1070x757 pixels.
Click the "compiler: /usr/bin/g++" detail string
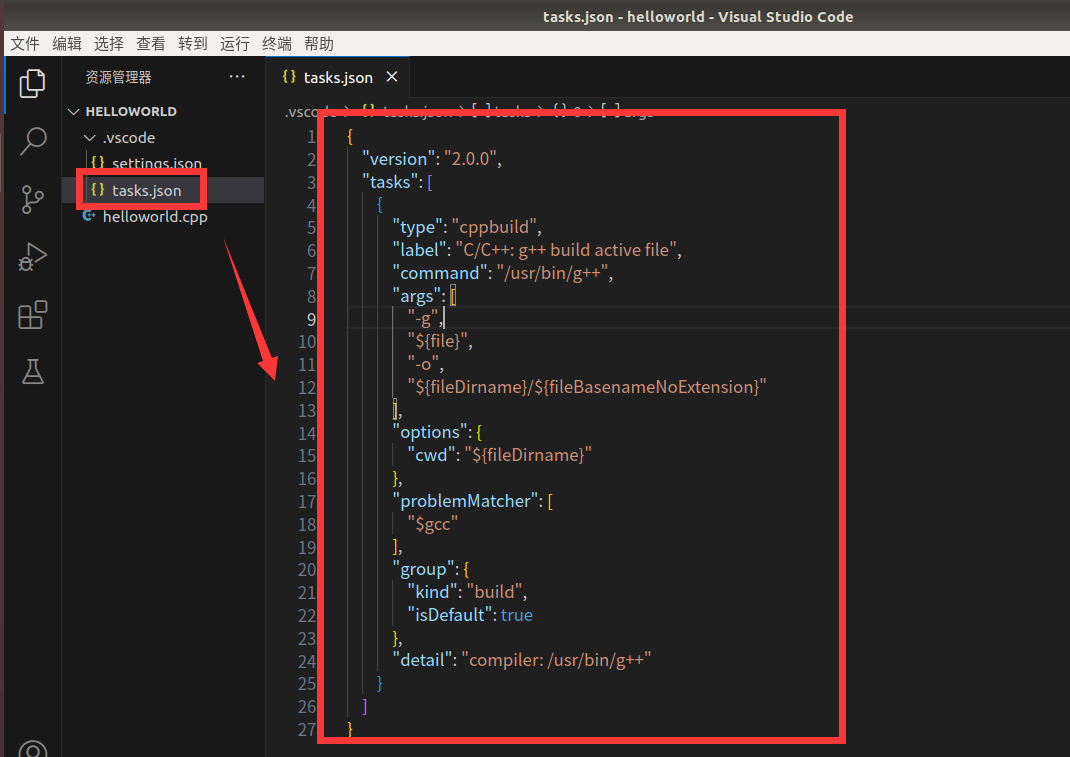pos(556,660)
